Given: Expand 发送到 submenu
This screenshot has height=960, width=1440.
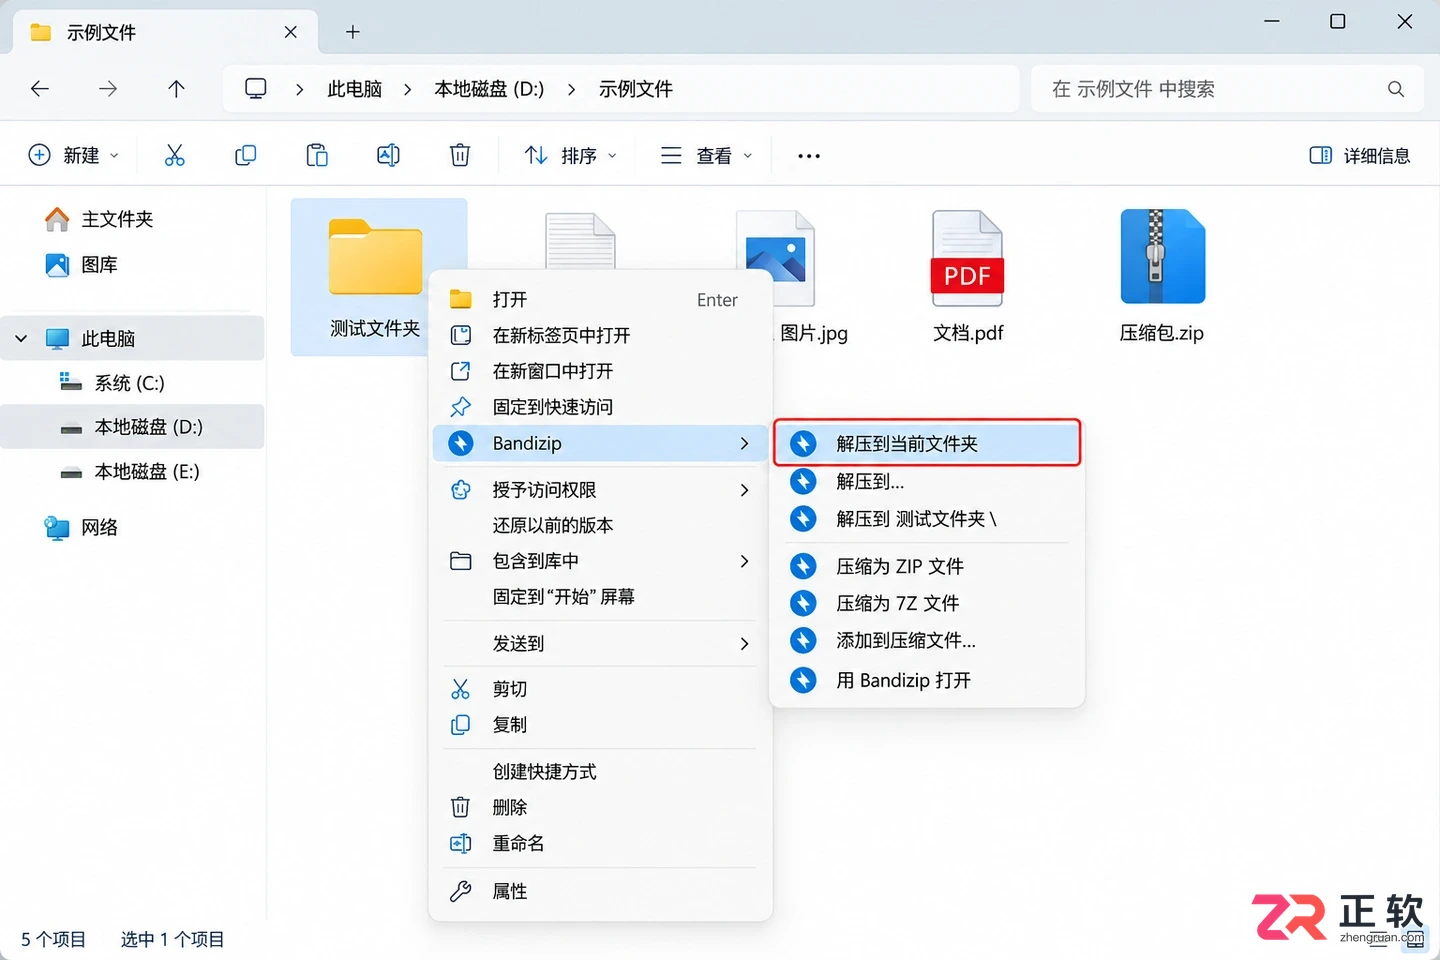Looking at the screenshot, I should pos(600,643).
